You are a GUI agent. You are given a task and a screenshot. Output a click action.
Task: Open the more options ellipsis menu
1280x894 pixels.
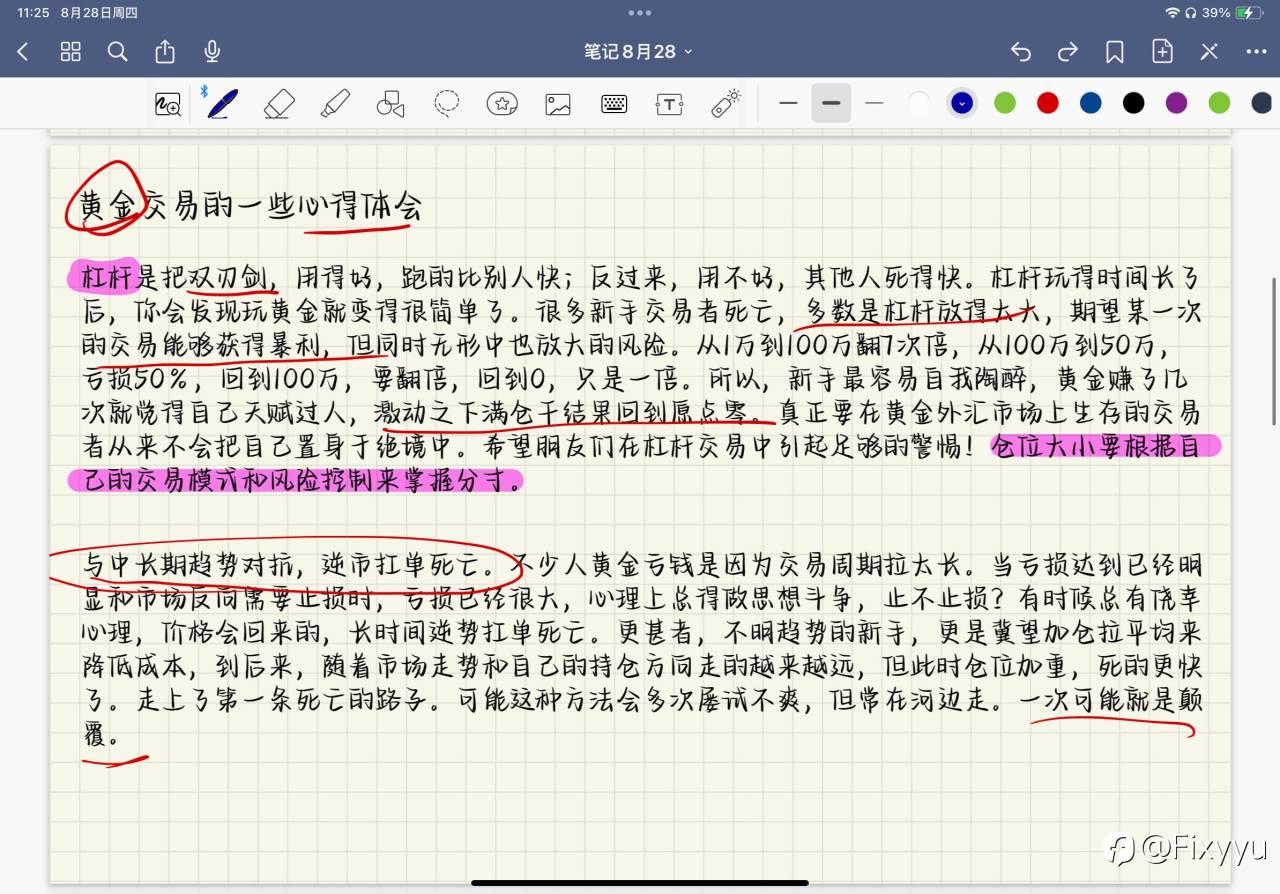1257,52
